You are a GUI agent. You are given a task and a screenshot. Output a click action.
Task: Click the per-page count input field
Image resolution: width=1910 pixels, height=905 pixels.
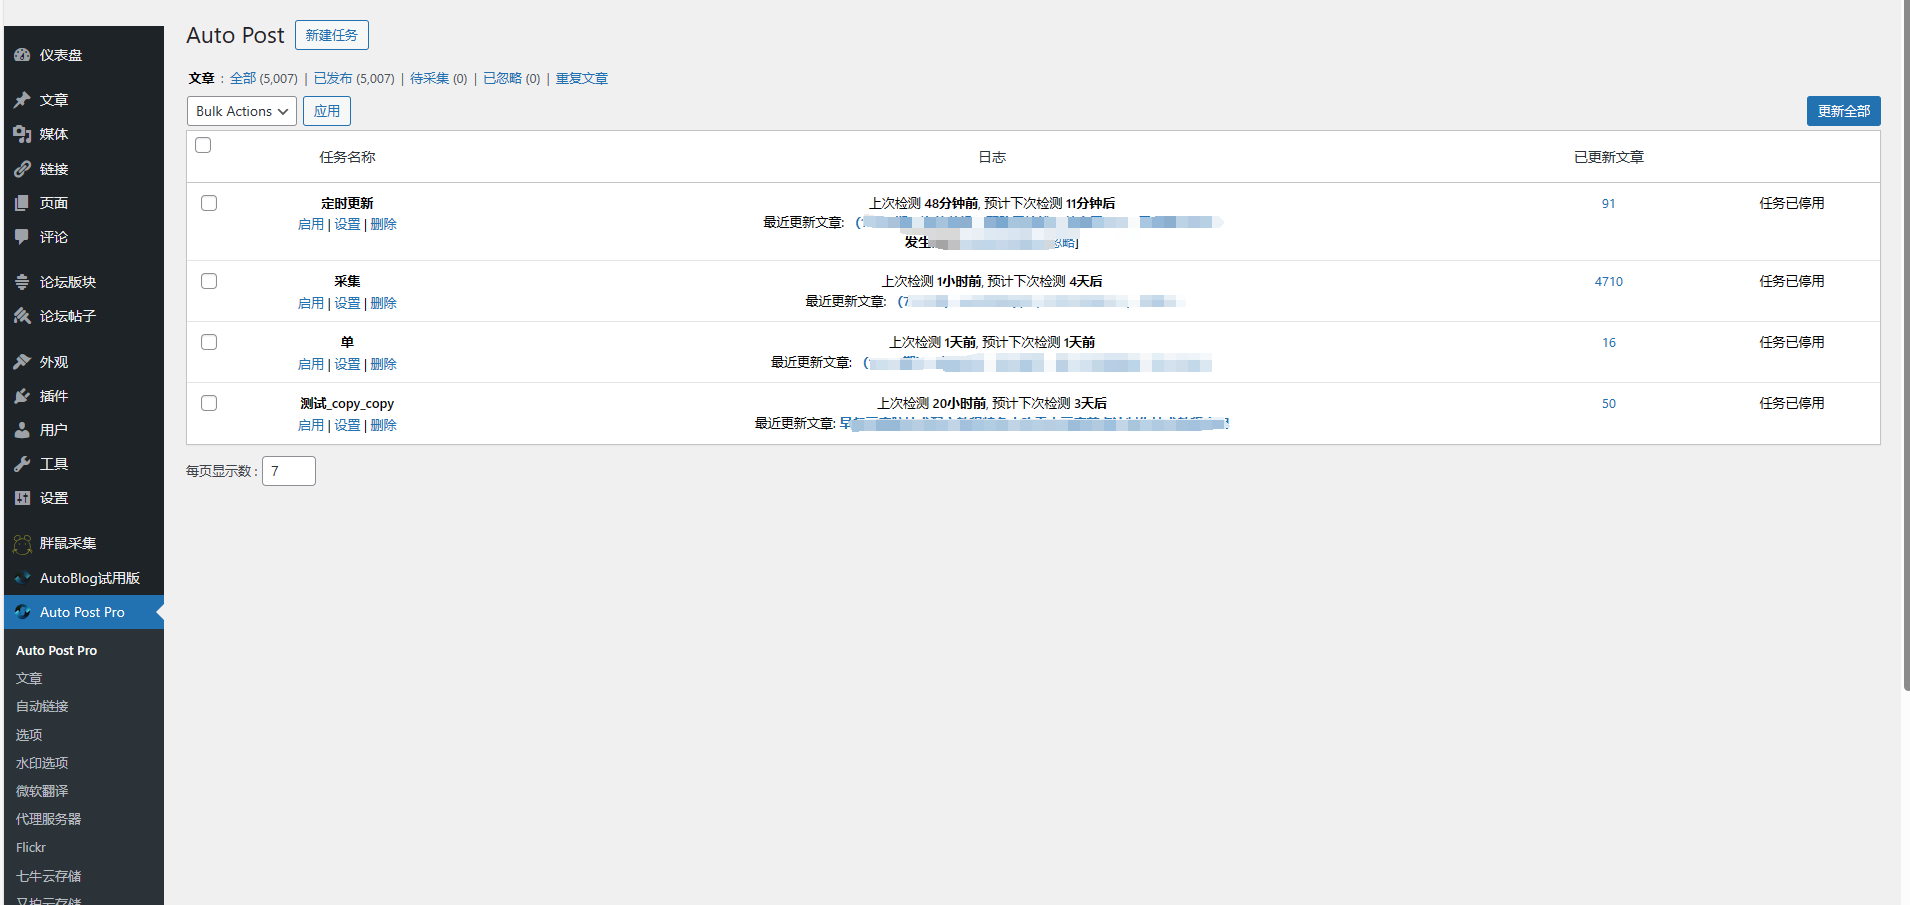pos(288,470)
